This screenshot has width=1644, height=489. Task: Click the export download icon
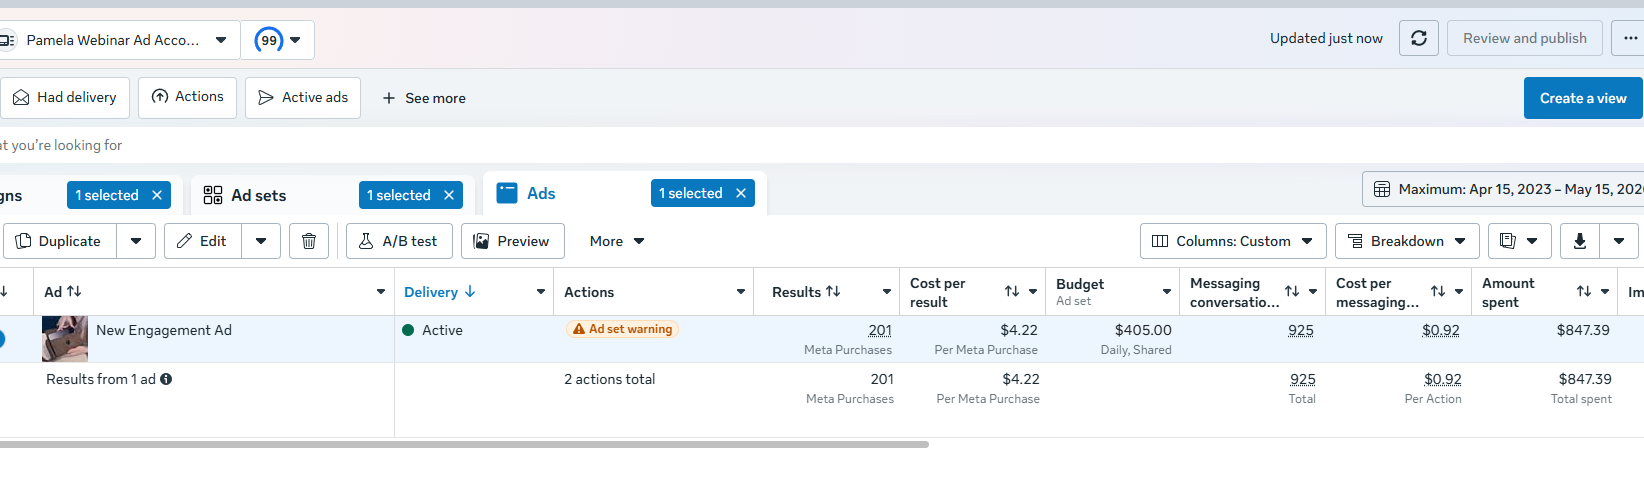[1580, 241]
